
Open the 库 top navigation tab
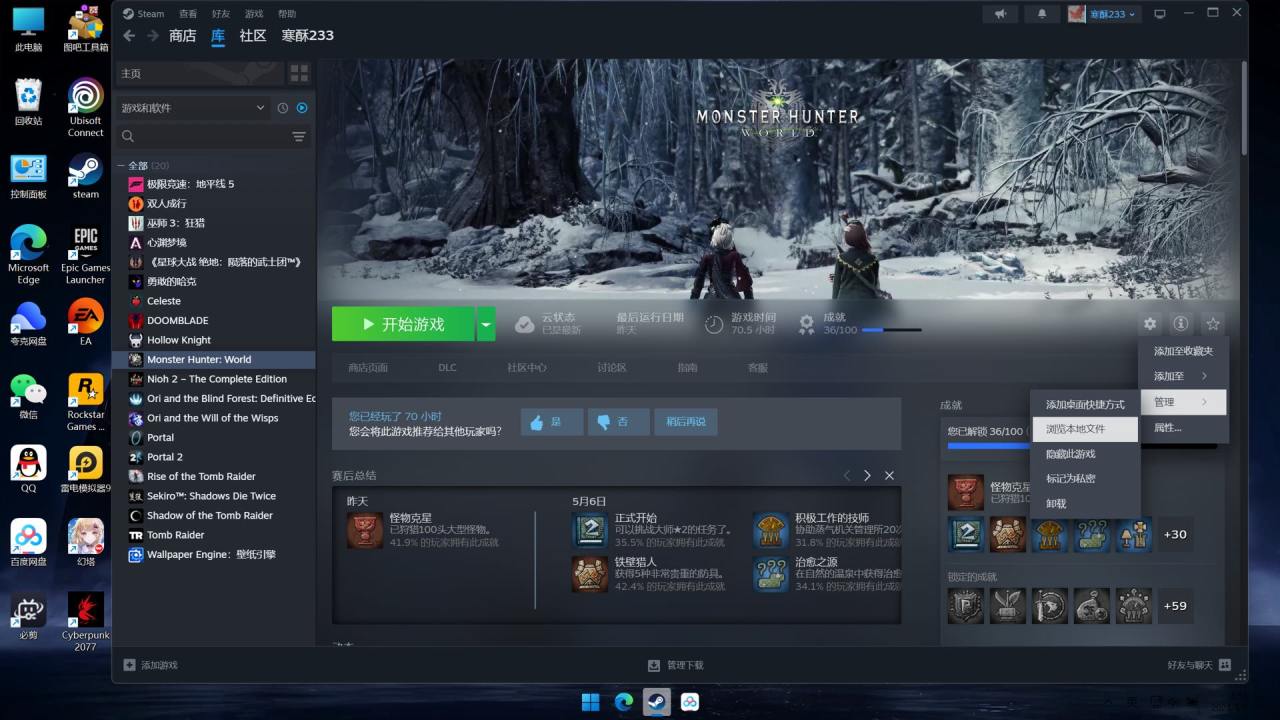click(x=218, y=35)
